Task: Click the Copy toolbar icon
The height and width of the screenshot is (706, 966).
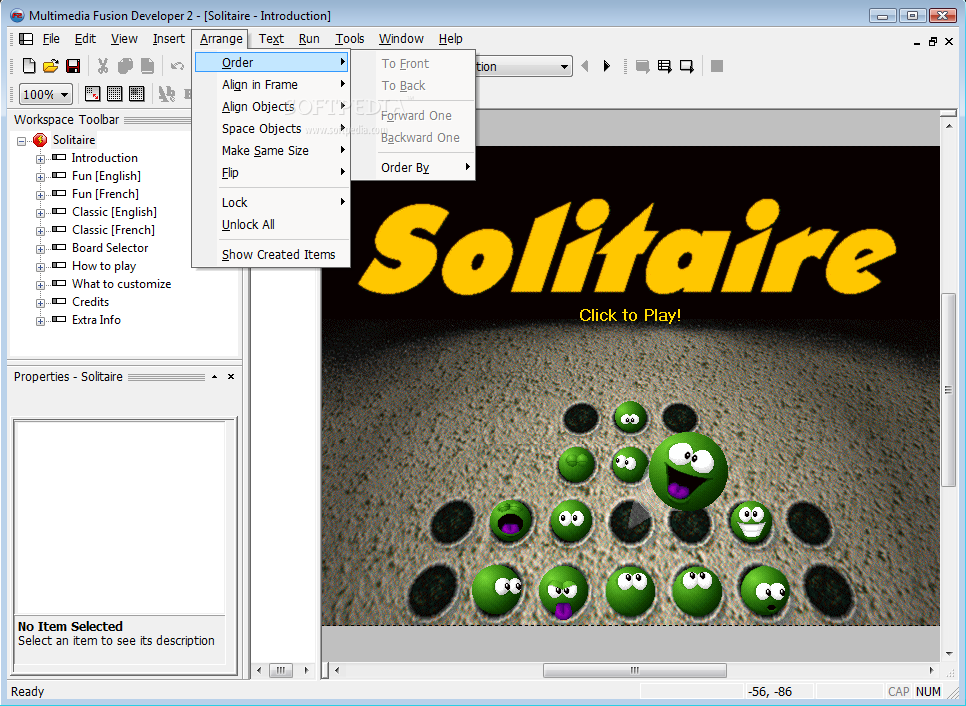Action: 125,65
